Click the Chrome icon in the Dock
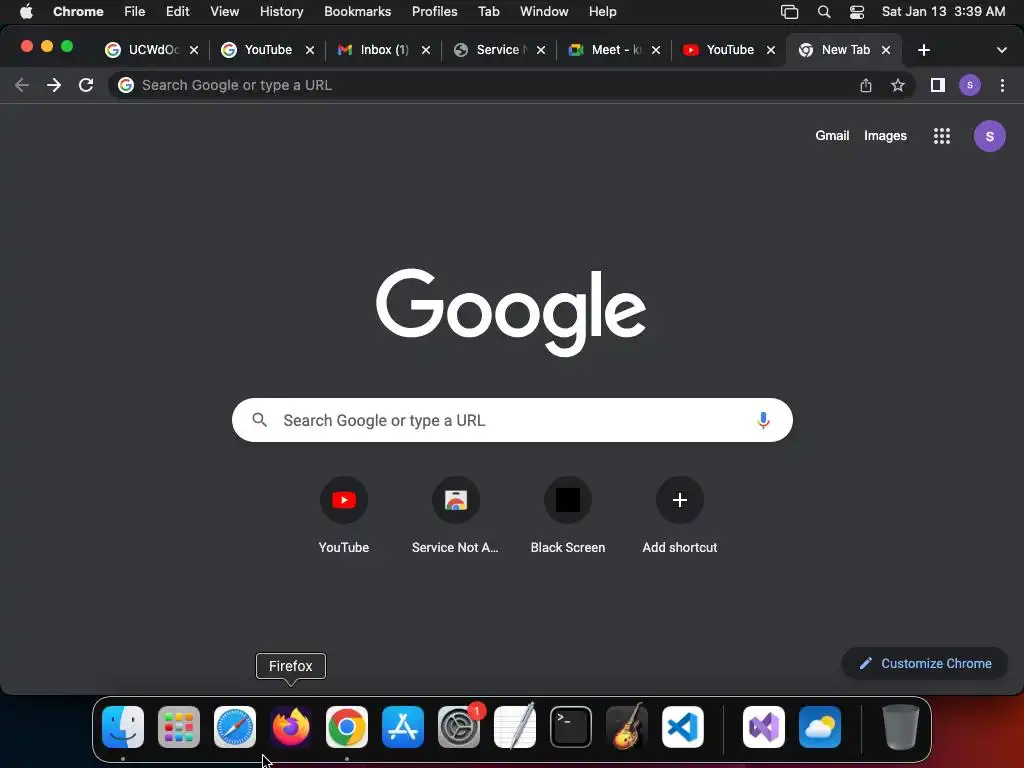Viewport: 1024px width, 768px height. [x=347, y=727]
